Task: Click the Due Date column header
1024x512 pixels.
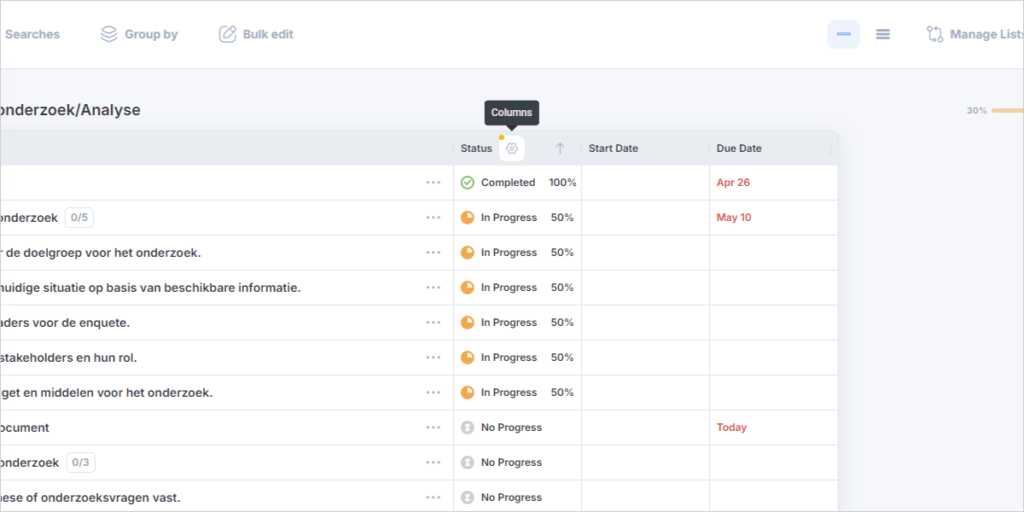Action: click(739, 148)
